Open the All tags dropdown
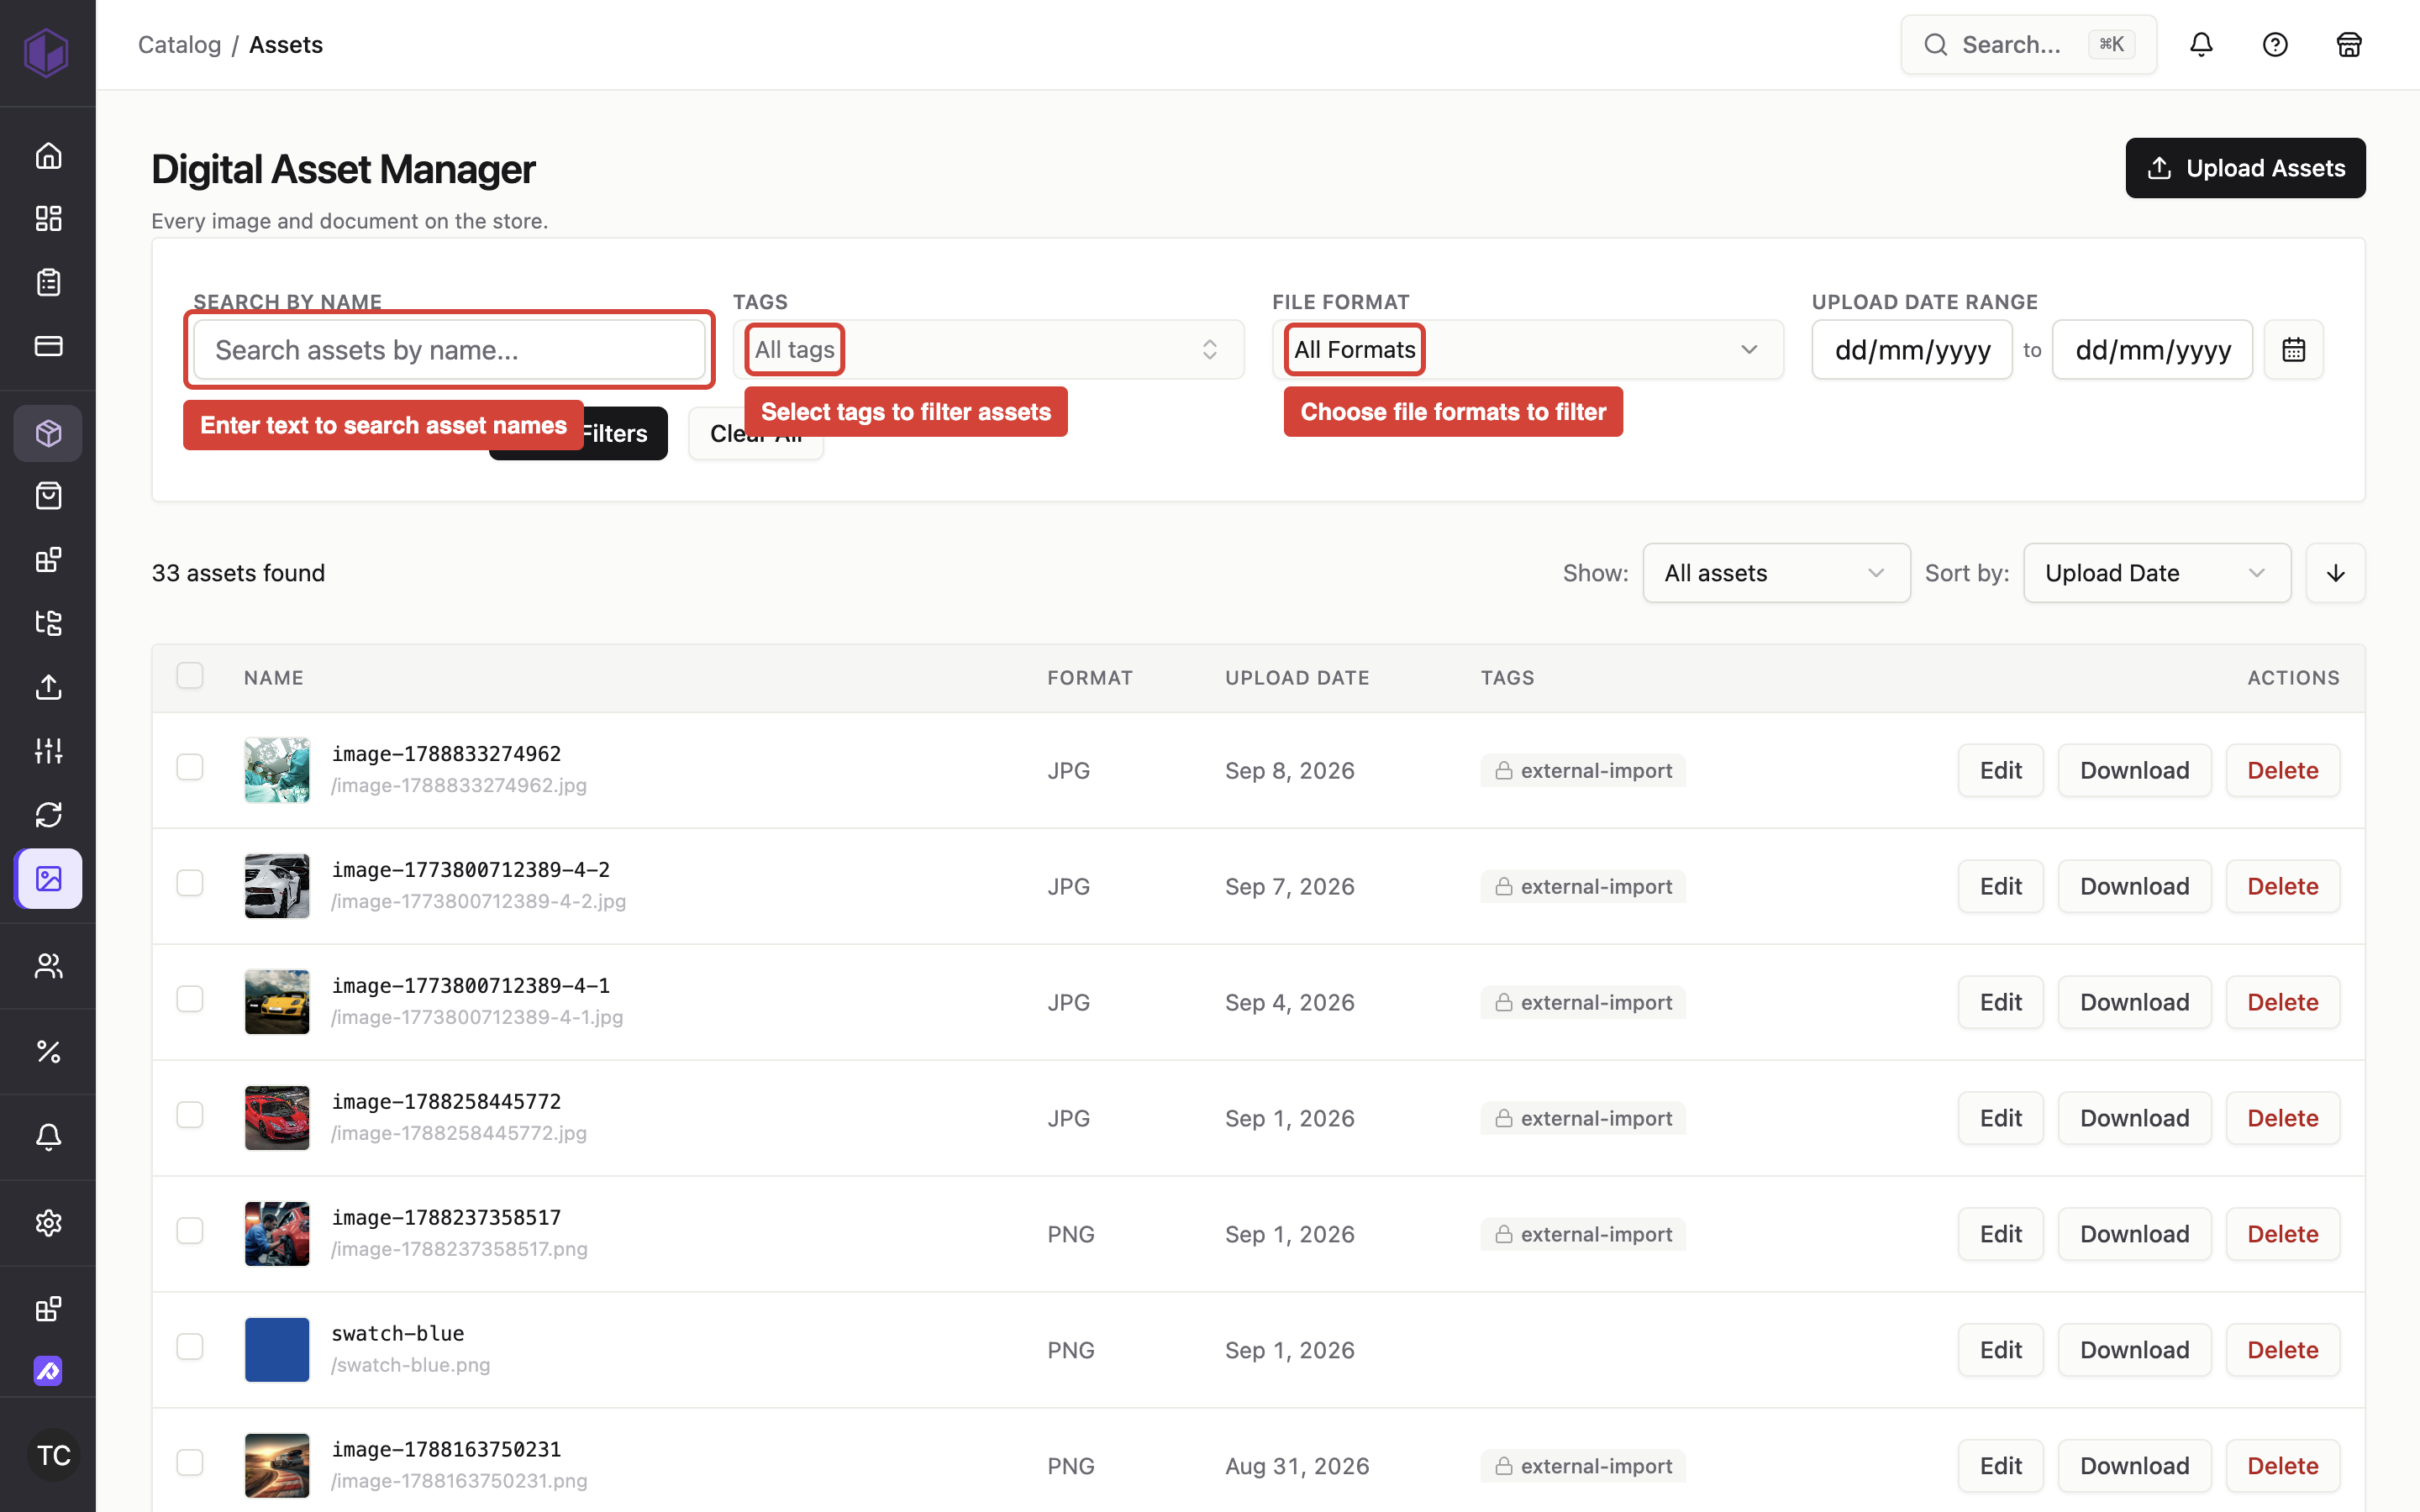 (x=988, y=349)
